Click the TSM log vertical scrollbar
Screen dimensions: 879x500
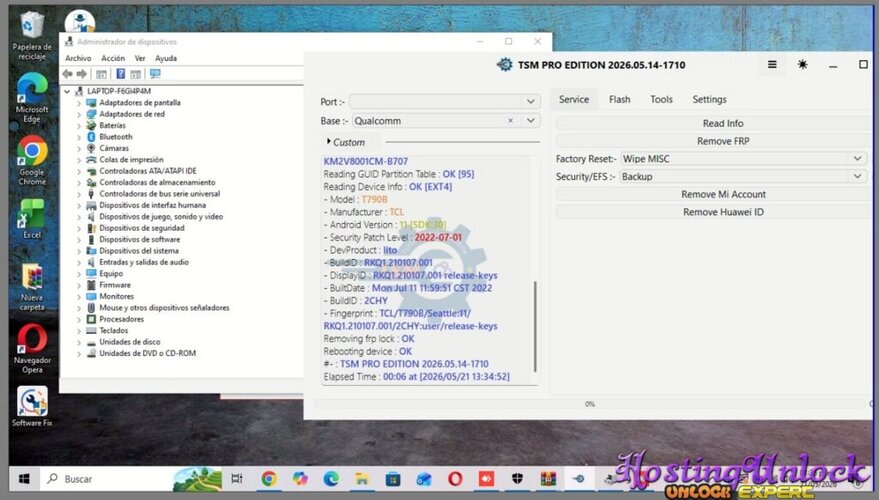click(535, 326)
